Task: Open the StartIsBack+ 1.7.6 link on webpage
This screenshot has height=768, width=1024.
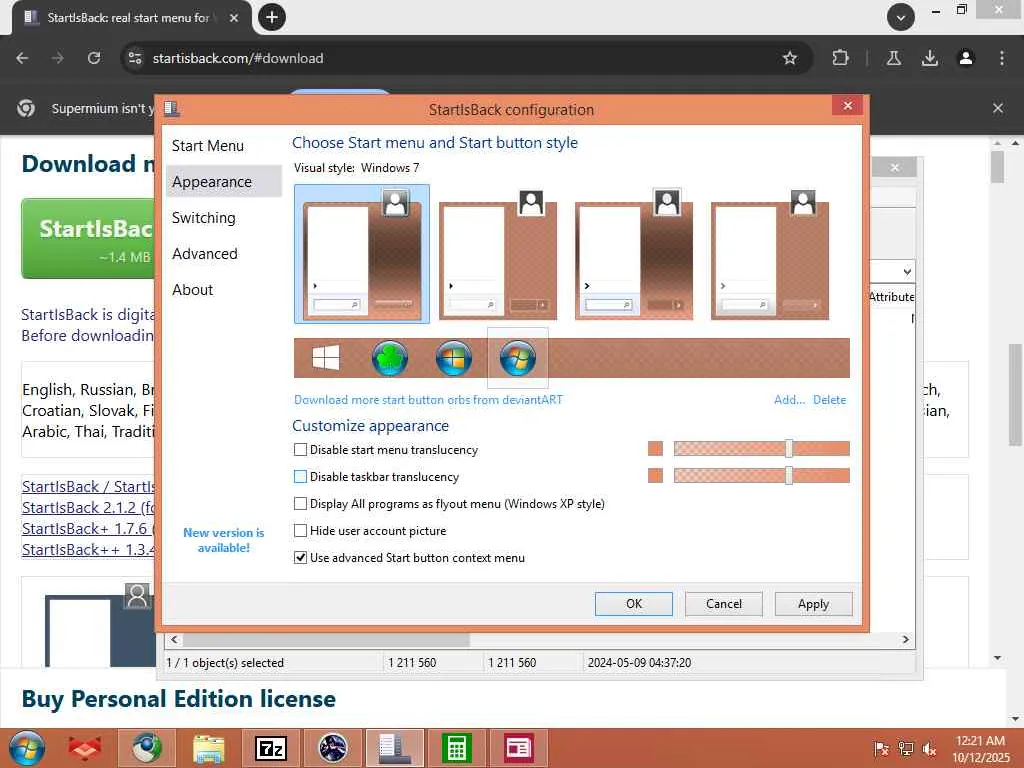Action: pyautogui.click(x=88, y=528)
